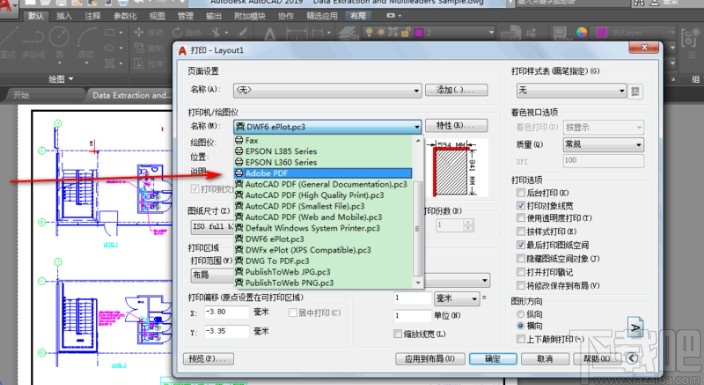Open the 输出 ribbon tab
704x385 pixels.
pos(214,17)
